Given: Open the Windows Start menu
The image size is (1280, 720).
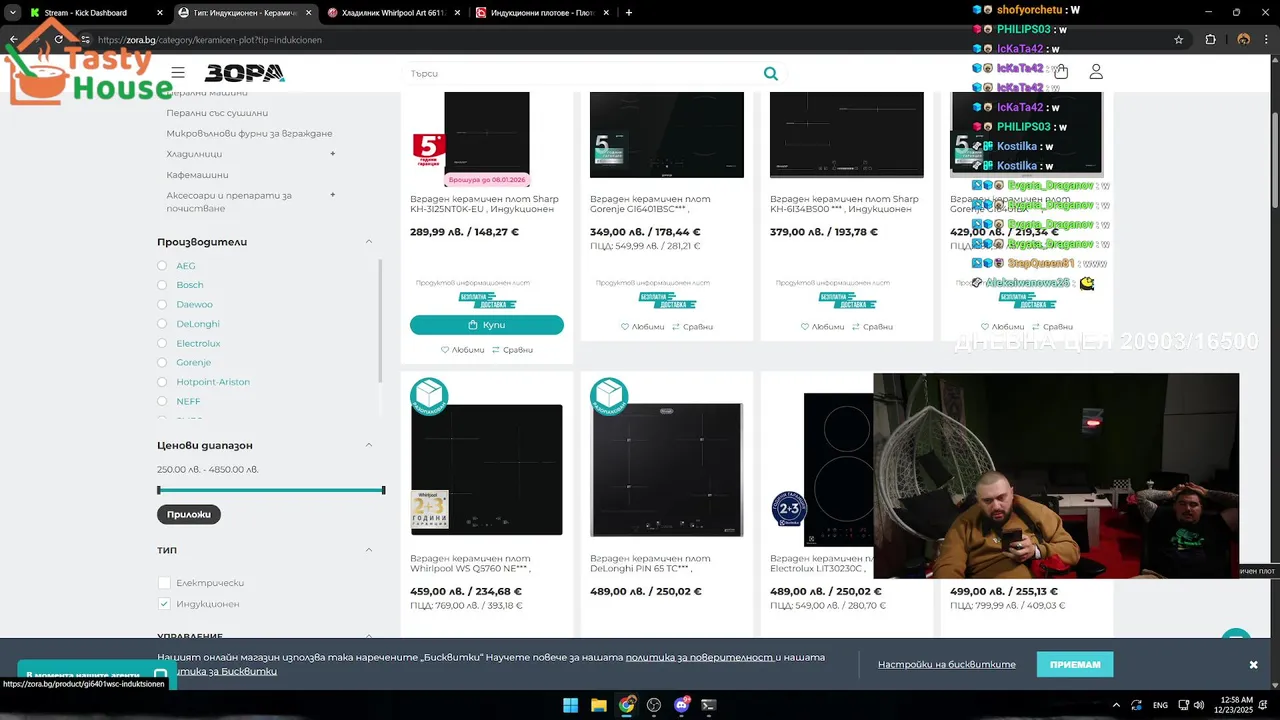Looking at the screenshot, I should click(570, 705).
